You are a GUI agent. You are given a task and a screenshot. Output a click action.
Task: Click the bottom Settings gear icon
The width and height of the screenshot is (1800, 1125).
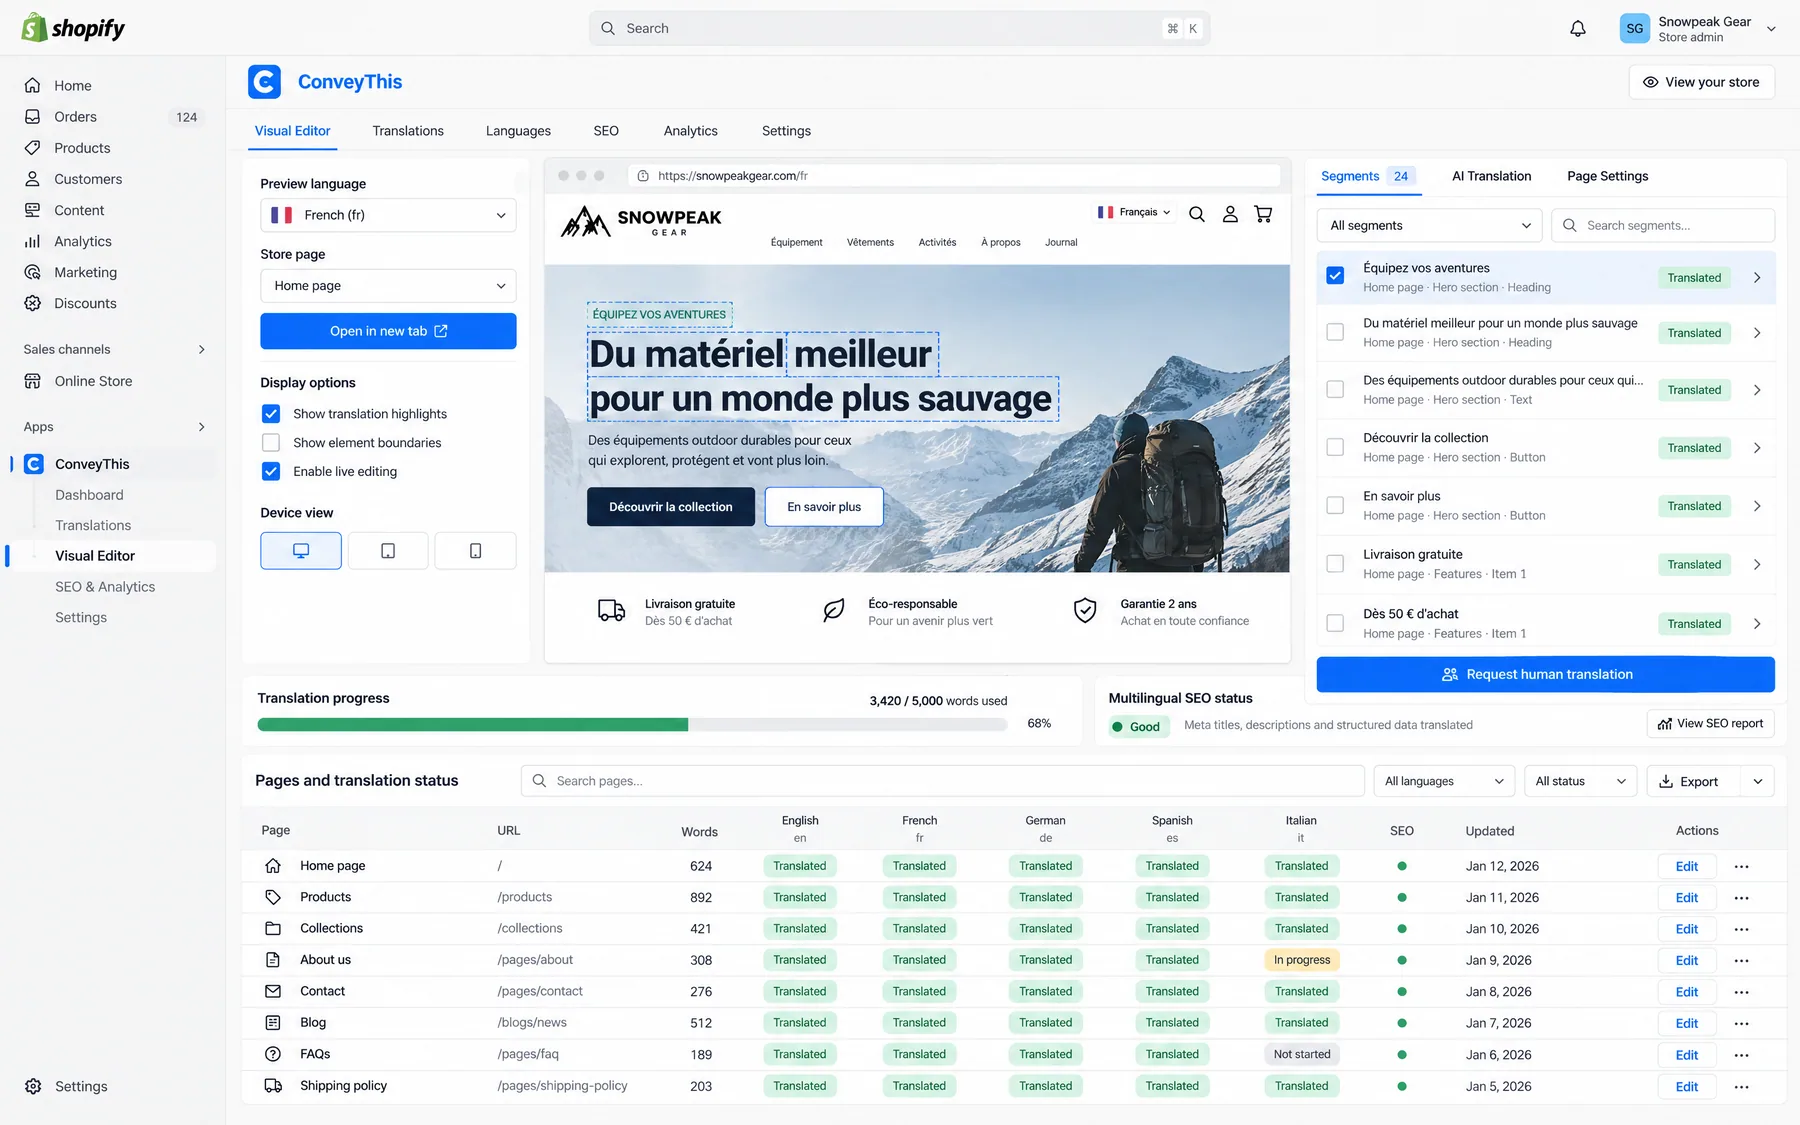(33, 1086)
